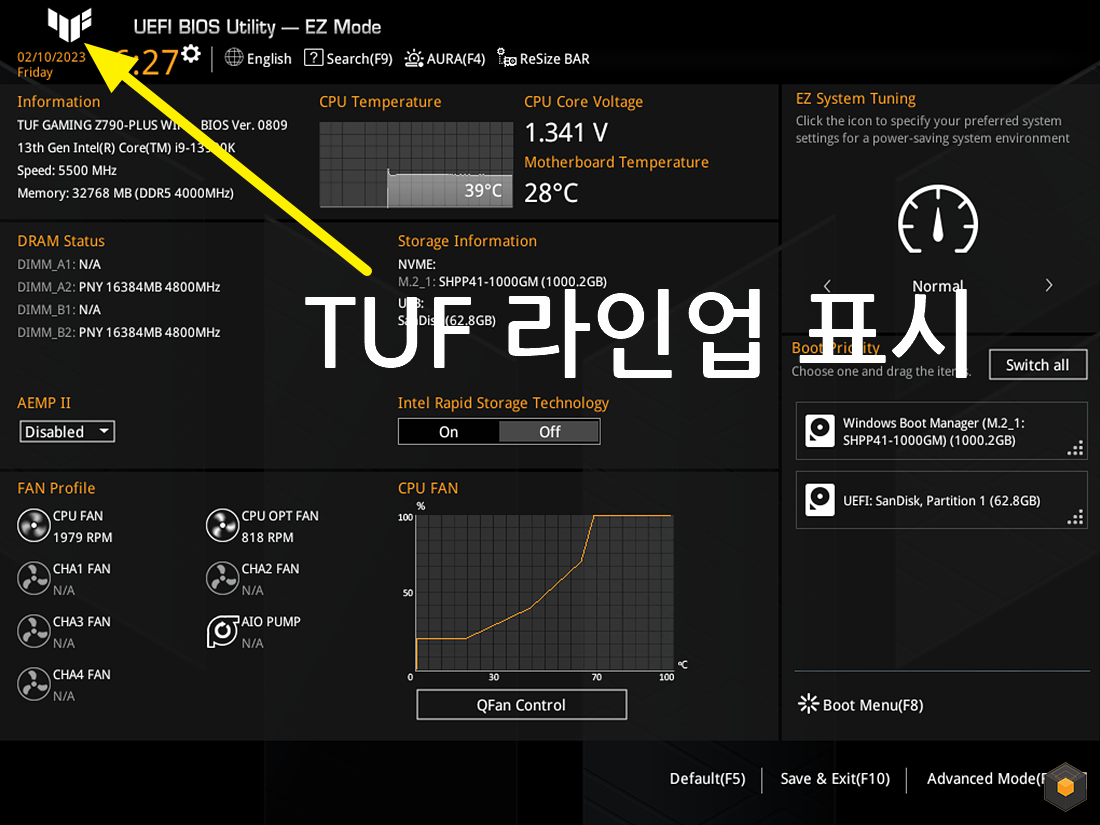Screen dimensions: 1100x825
Task: Select the Windows Boot Manager boot entry
Action: pyautogui.click(x=940, y=432)
